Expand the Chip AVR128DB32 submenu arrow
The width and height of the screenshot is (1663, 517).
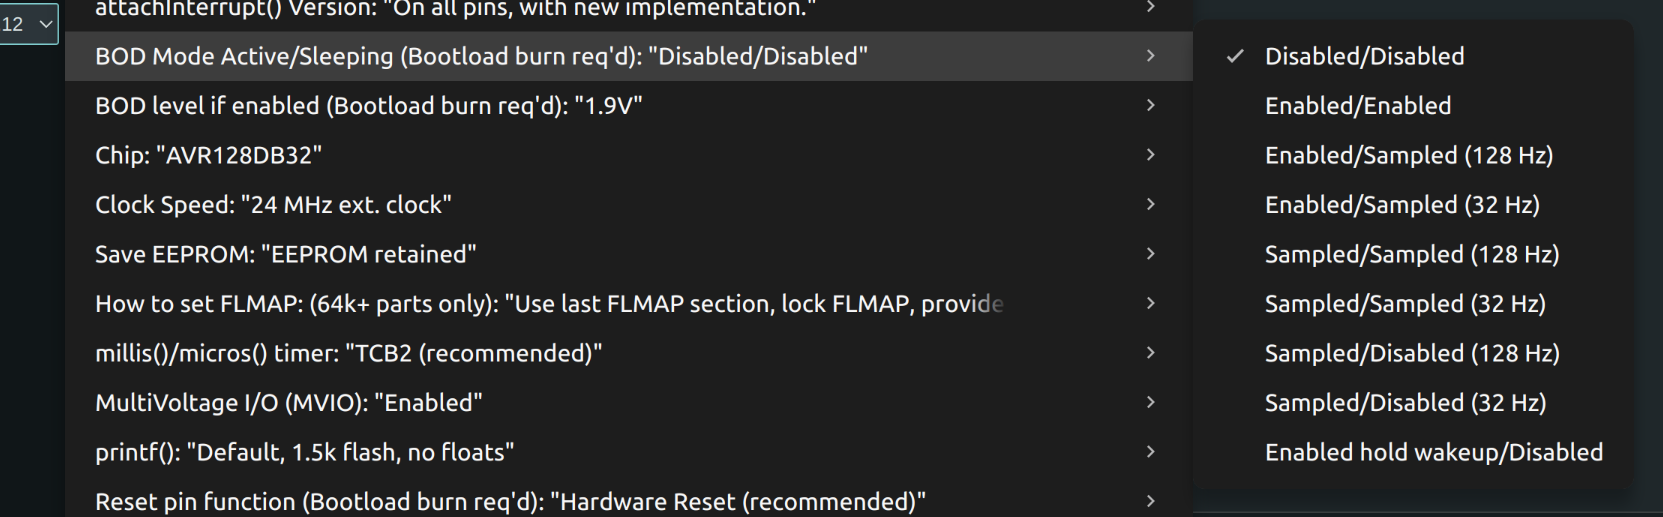1150,155
